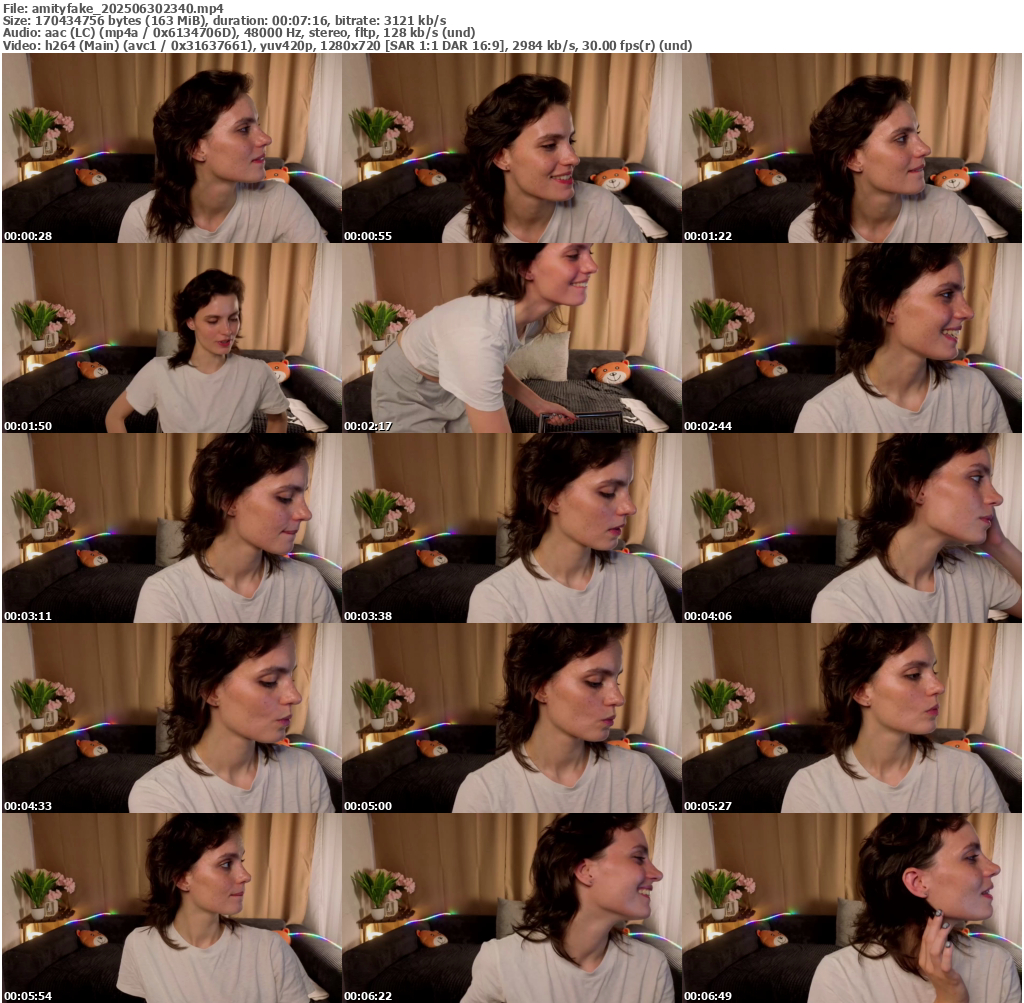
Task: Select the thumbnail frame at 00:04:06
Action: [852, 528]
